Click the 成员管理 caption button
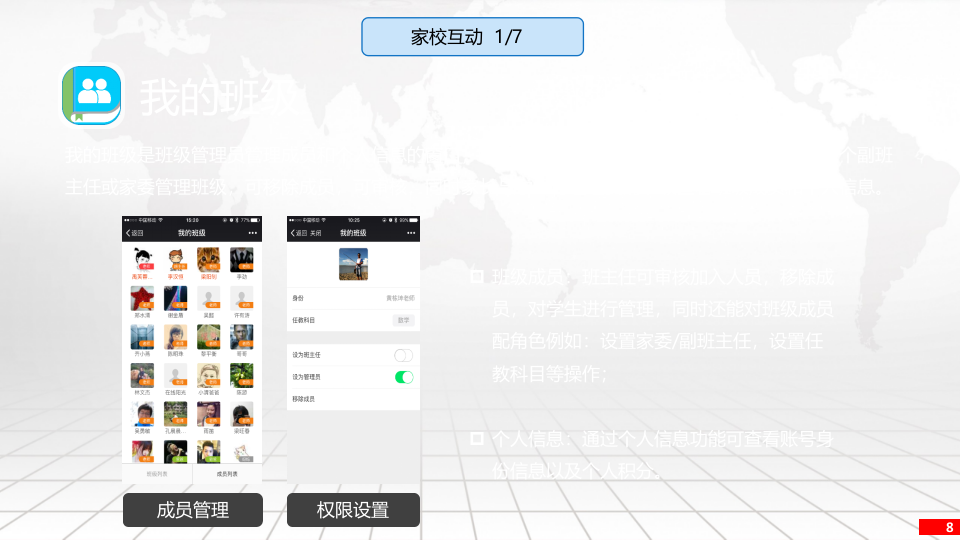 pyautogui.click(x=193, y=510)
